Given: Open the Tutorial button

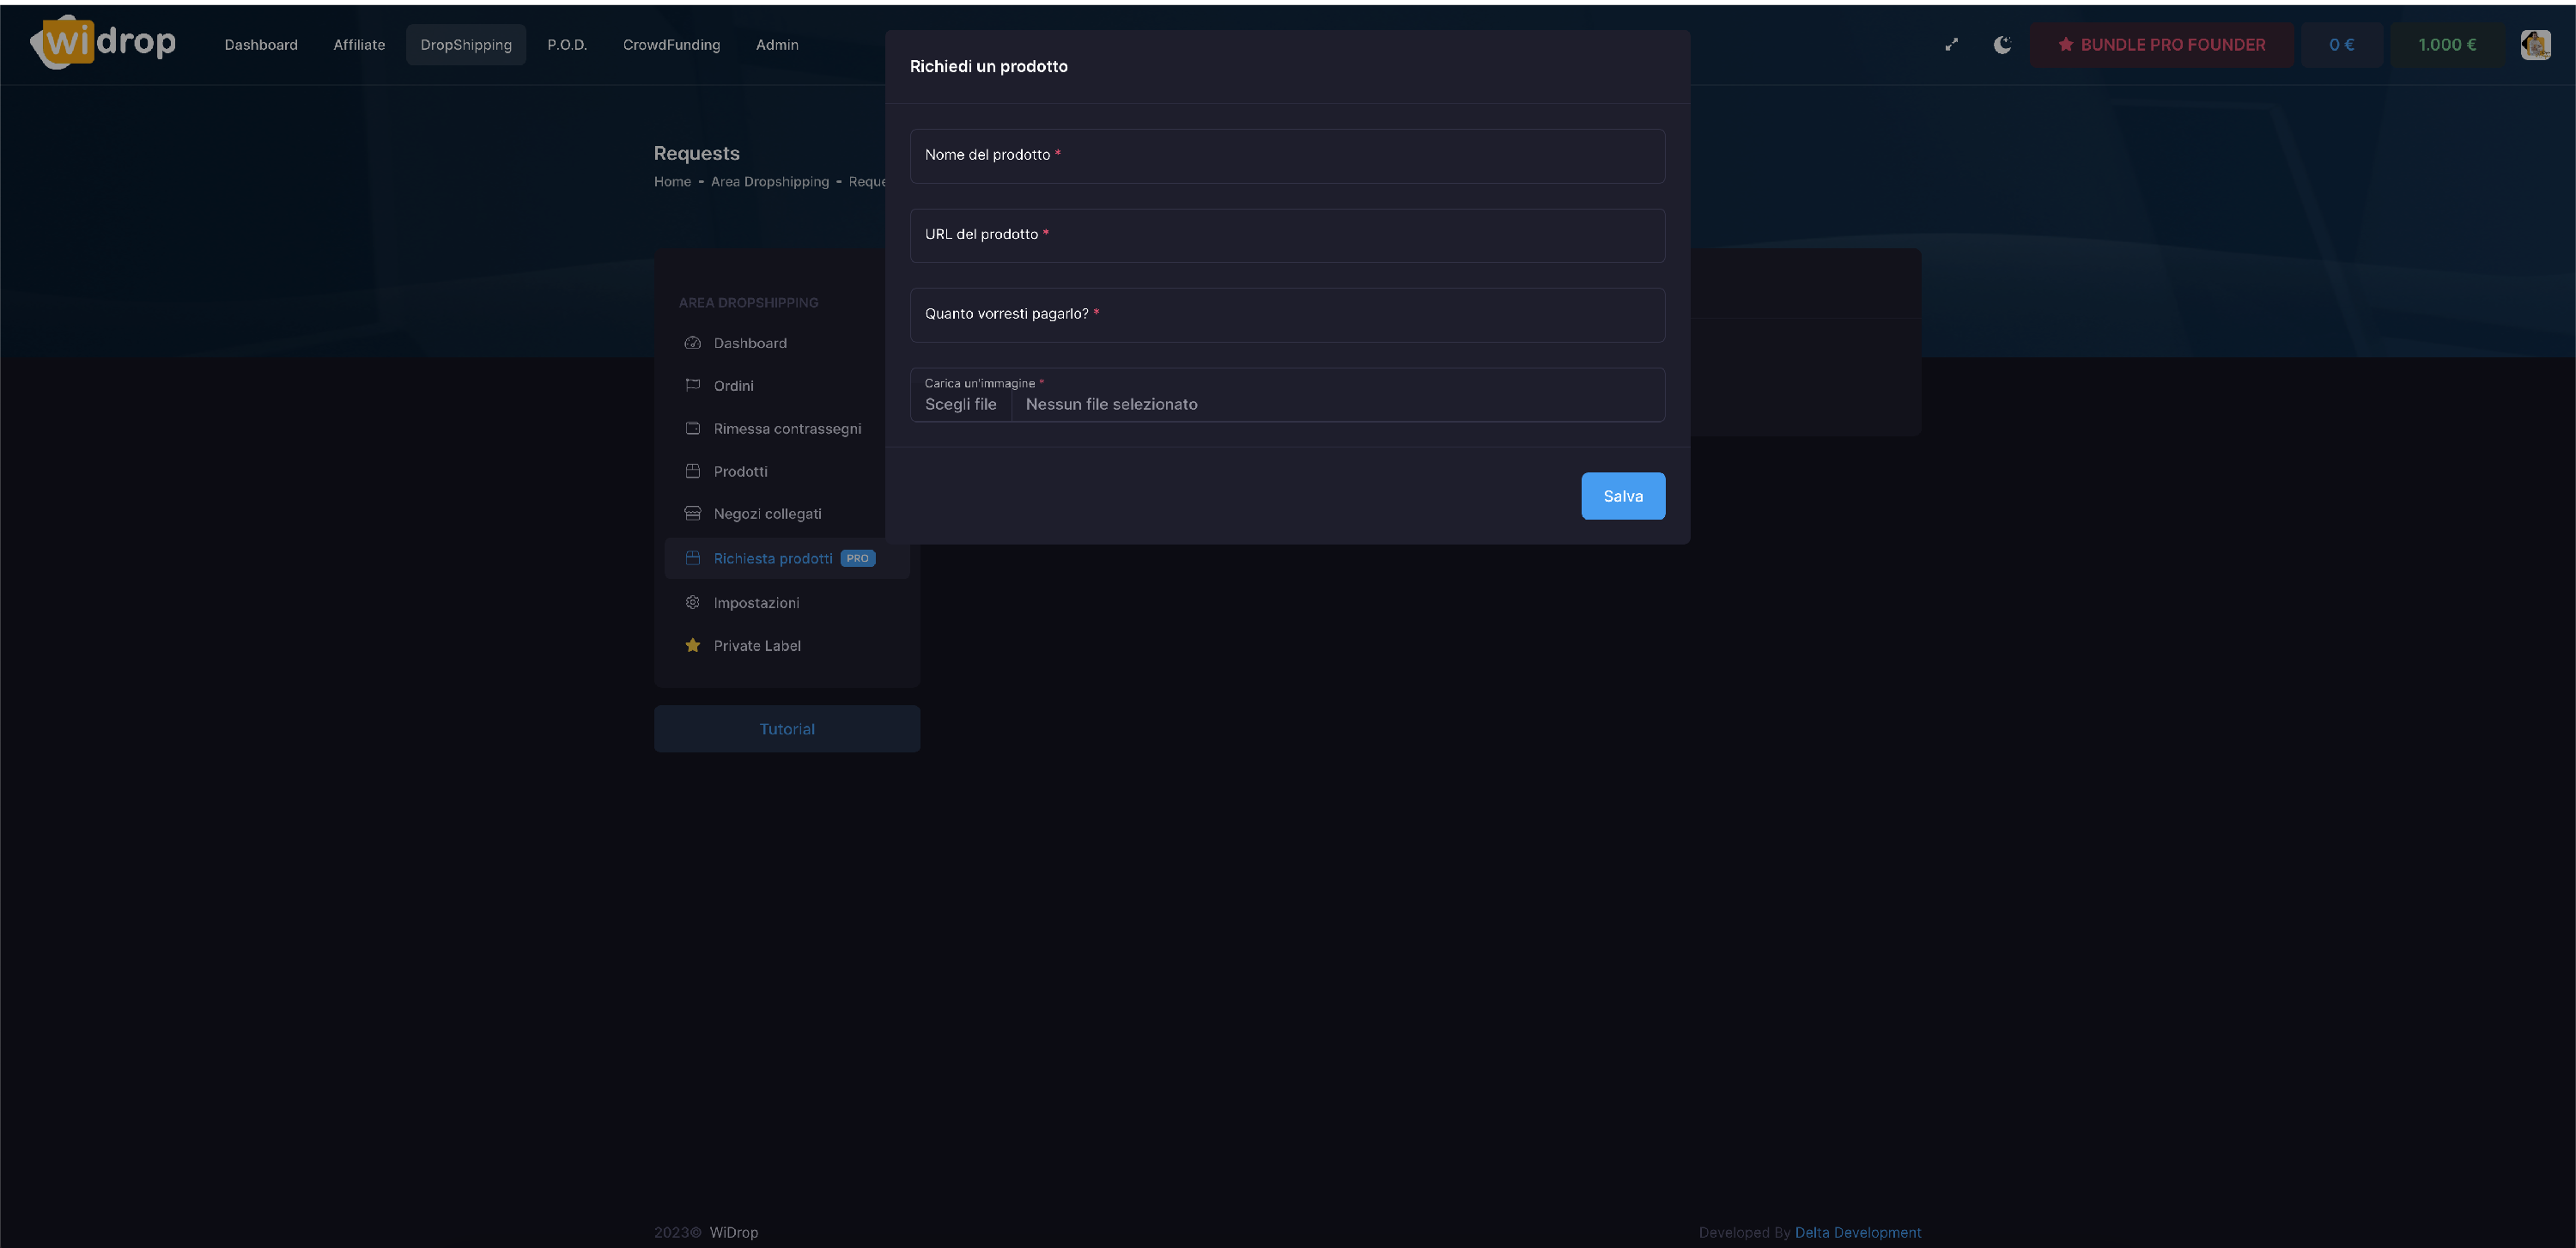Looking at the screenshot, I should [x=787, y=729].
